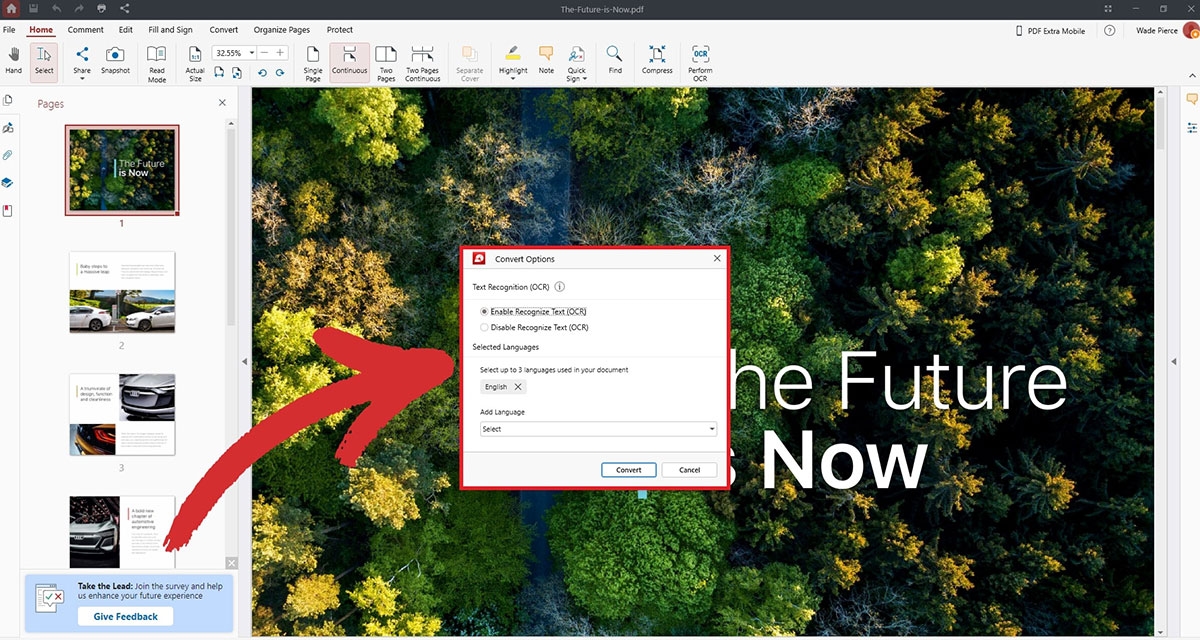Close the Pages panel
This screenshot has height=640, width=1200.
(x=222, y=103)
